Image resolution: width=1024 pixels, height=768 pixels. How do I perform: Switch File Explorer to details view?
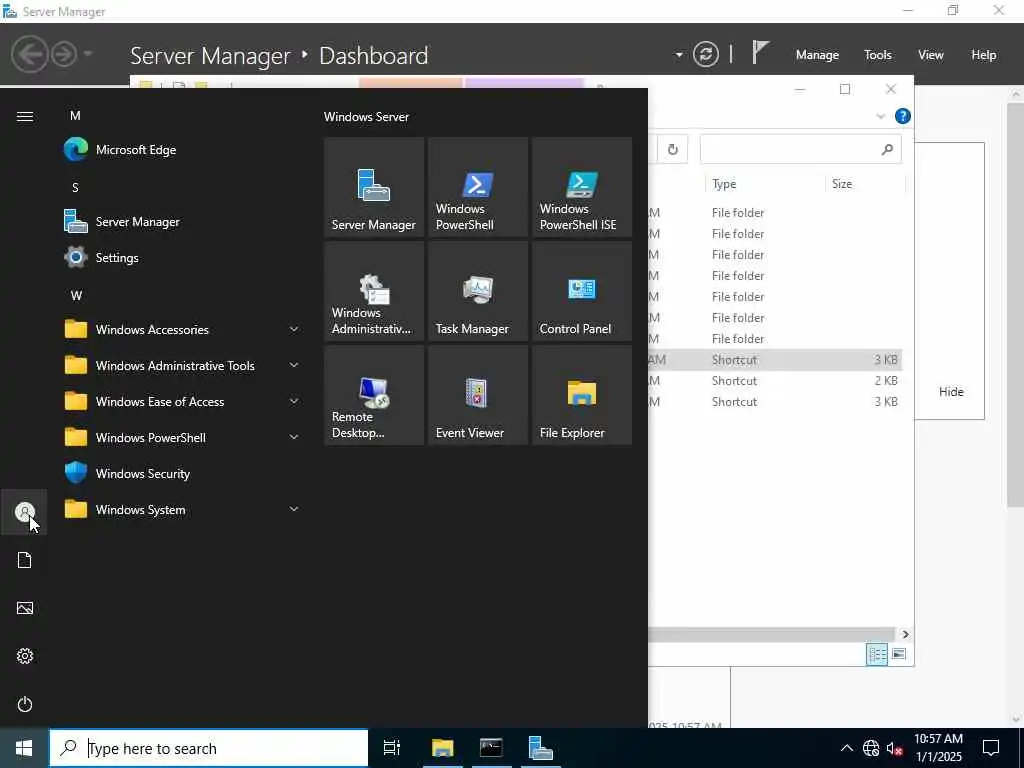[x=876, y=654]
